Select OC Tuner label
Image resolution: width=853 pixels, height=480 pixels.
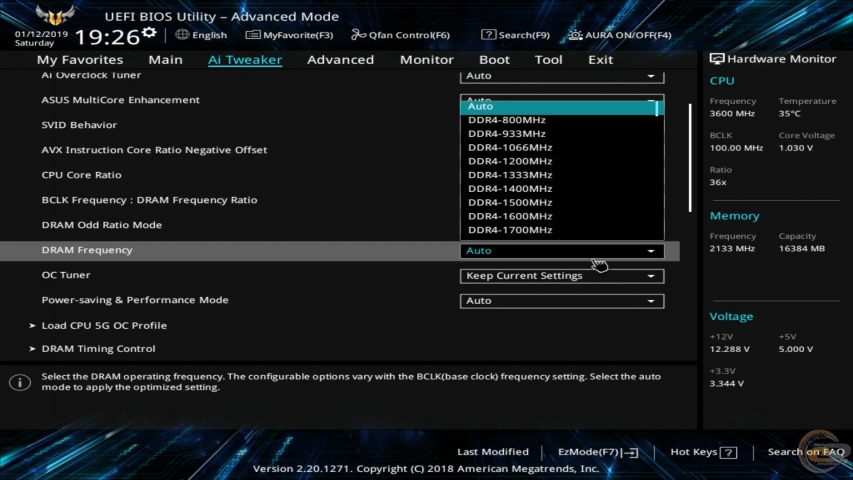point(66,275)
